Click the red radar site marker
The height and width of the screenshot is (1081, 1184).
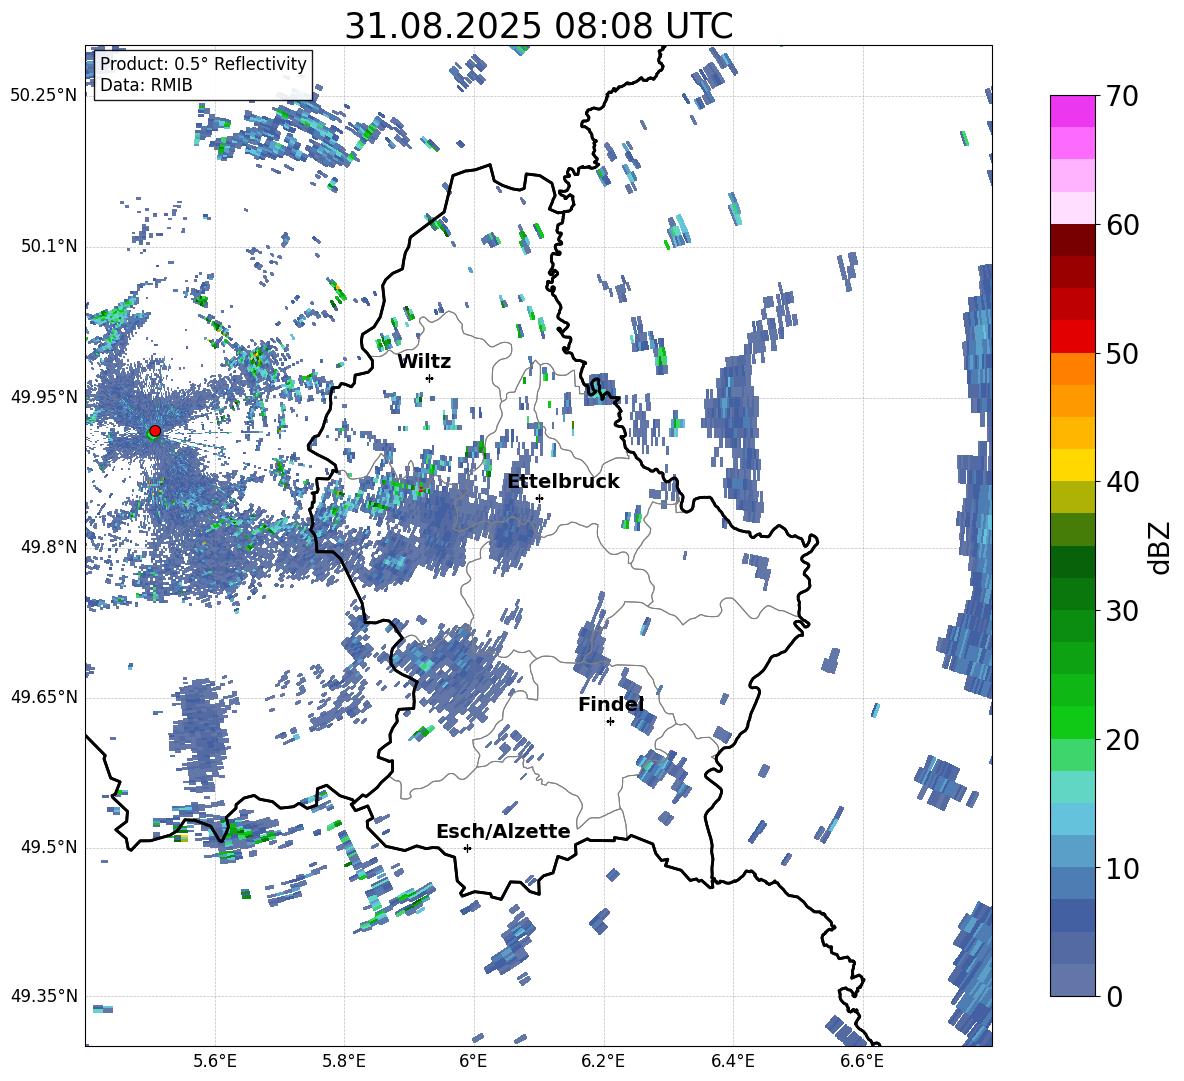click(155, 431)
